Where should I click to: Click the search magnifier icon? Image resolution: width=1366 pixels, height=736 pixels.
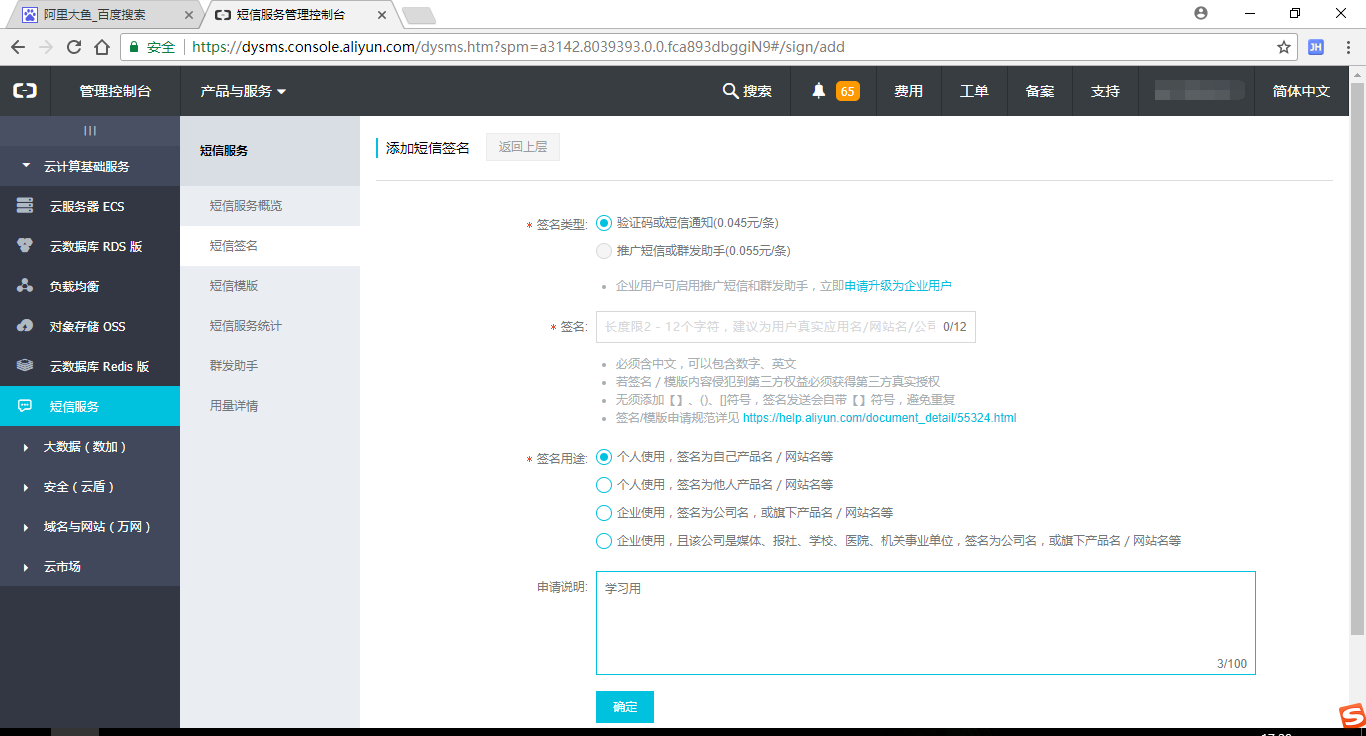click(730, 91)
